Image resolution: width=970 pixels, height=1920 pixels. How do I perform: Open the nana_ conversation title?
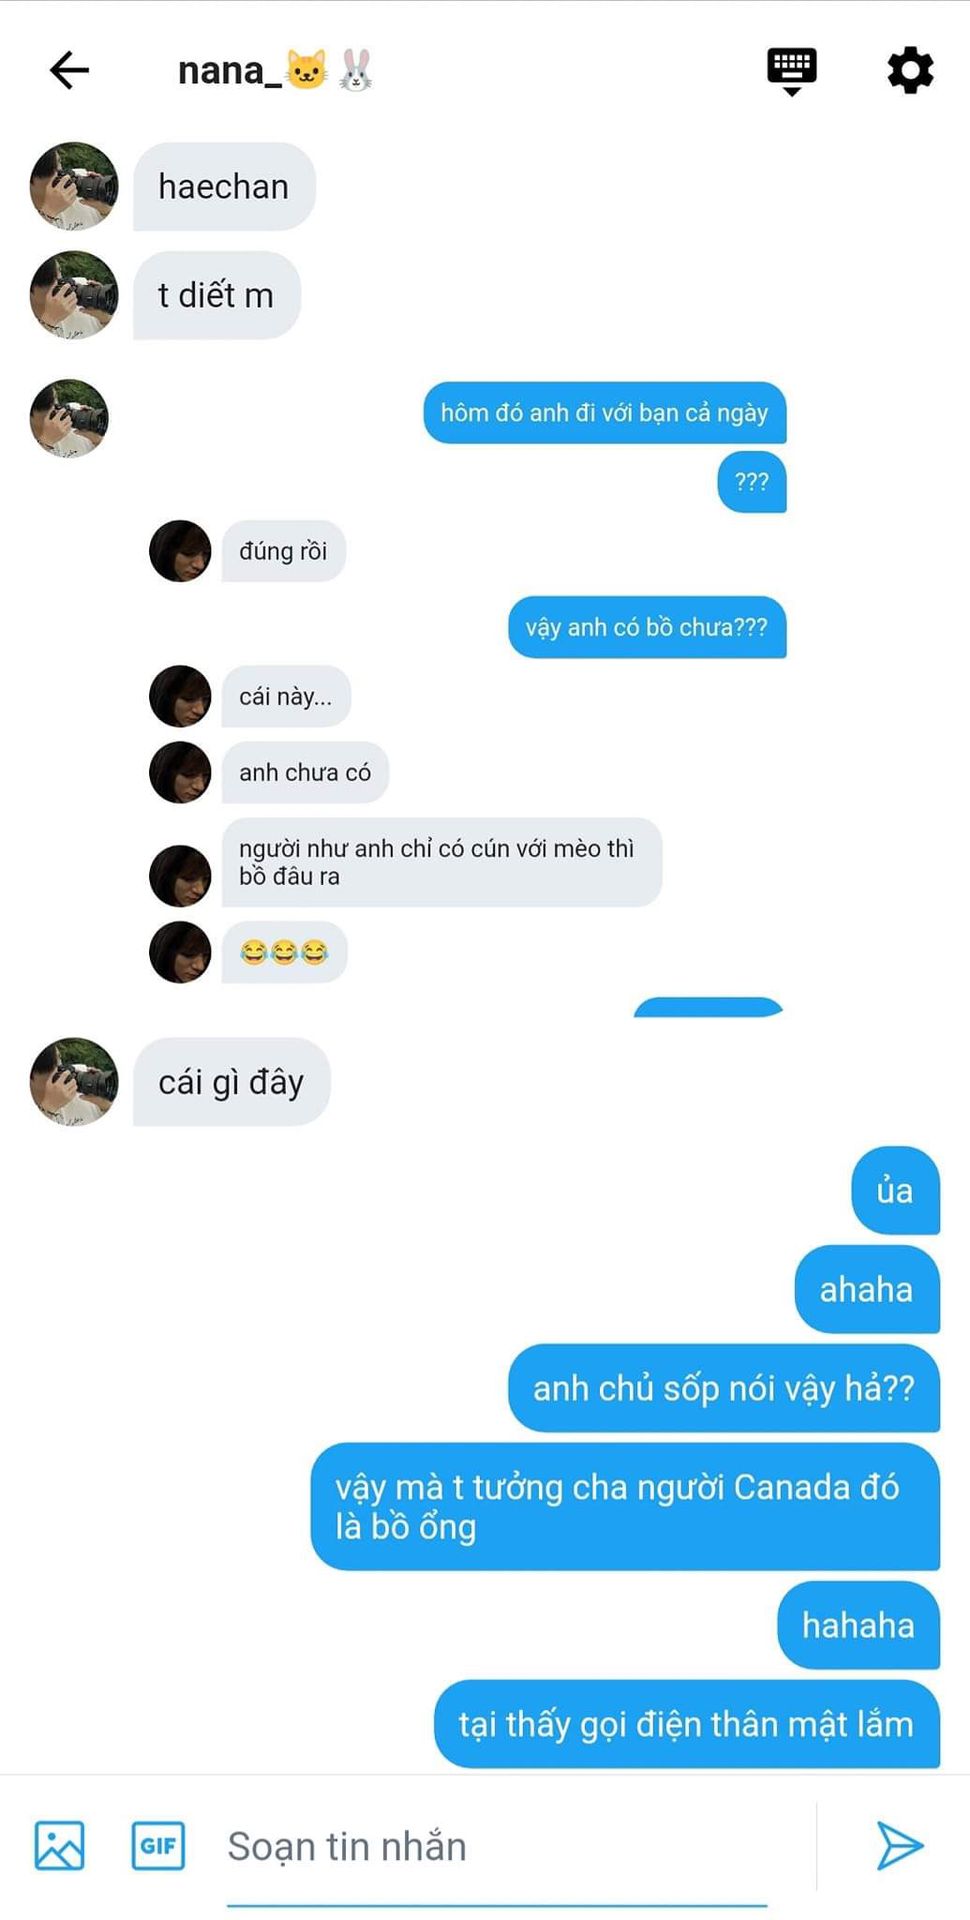[276, 71]
